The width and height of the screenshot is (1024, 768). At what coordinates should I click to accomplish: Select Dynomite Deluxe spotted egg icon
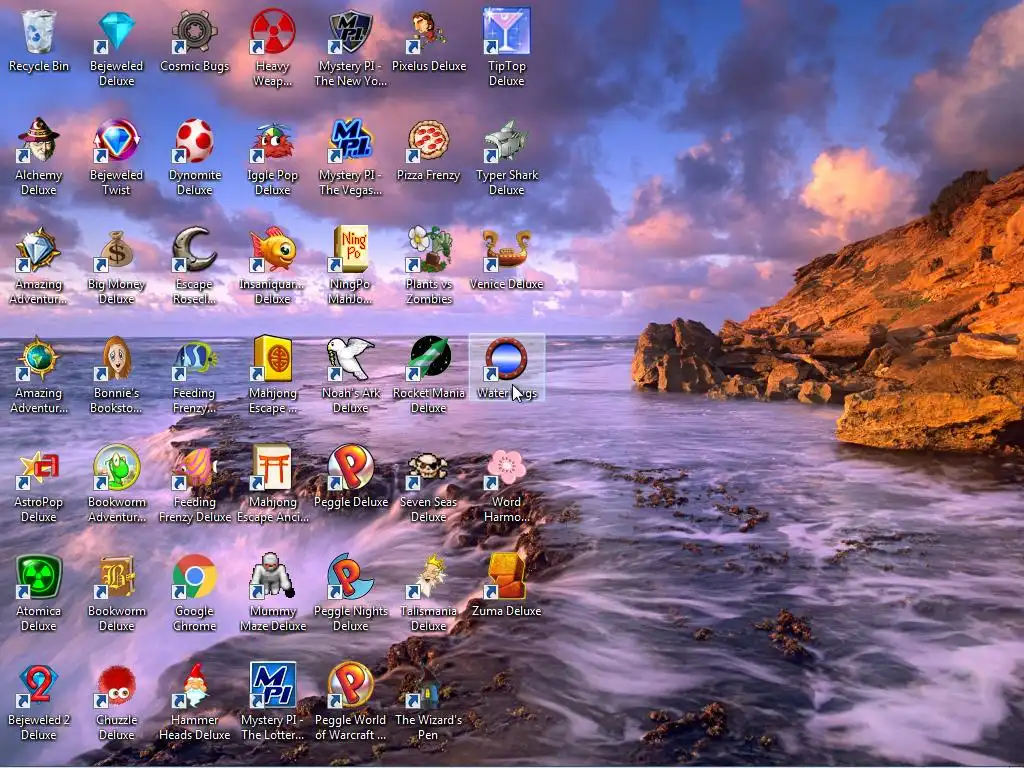coord(194,140)
